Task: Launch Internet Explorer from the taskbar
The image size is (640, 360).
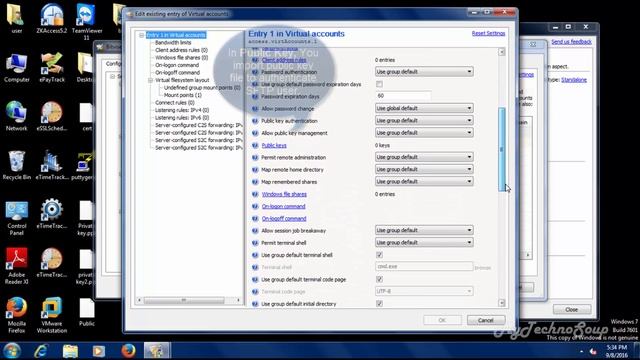Action: click(x=41, y=351)
